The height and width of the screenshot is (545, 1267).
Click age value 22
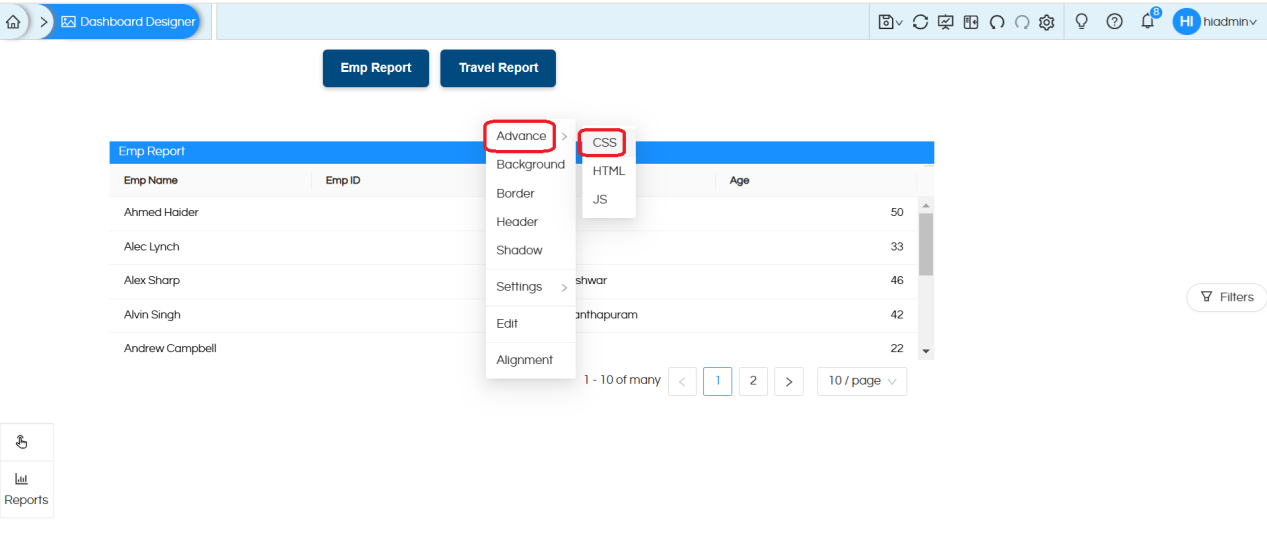[x=897, y=349]
